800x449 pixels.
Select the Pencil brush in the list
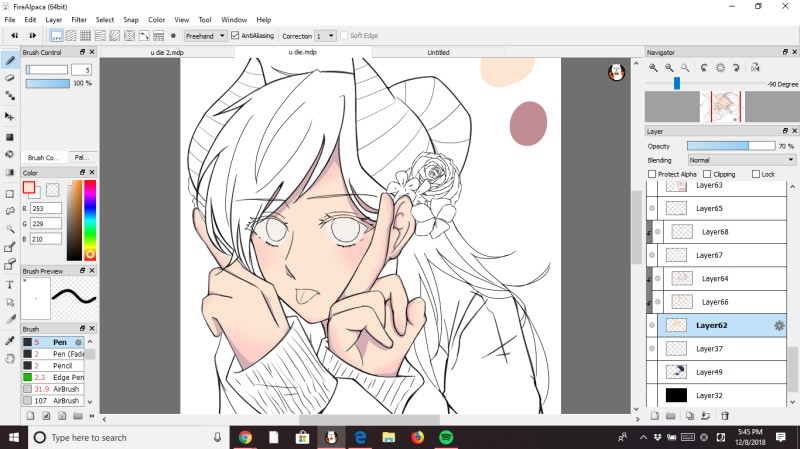(x=53, y=366)
